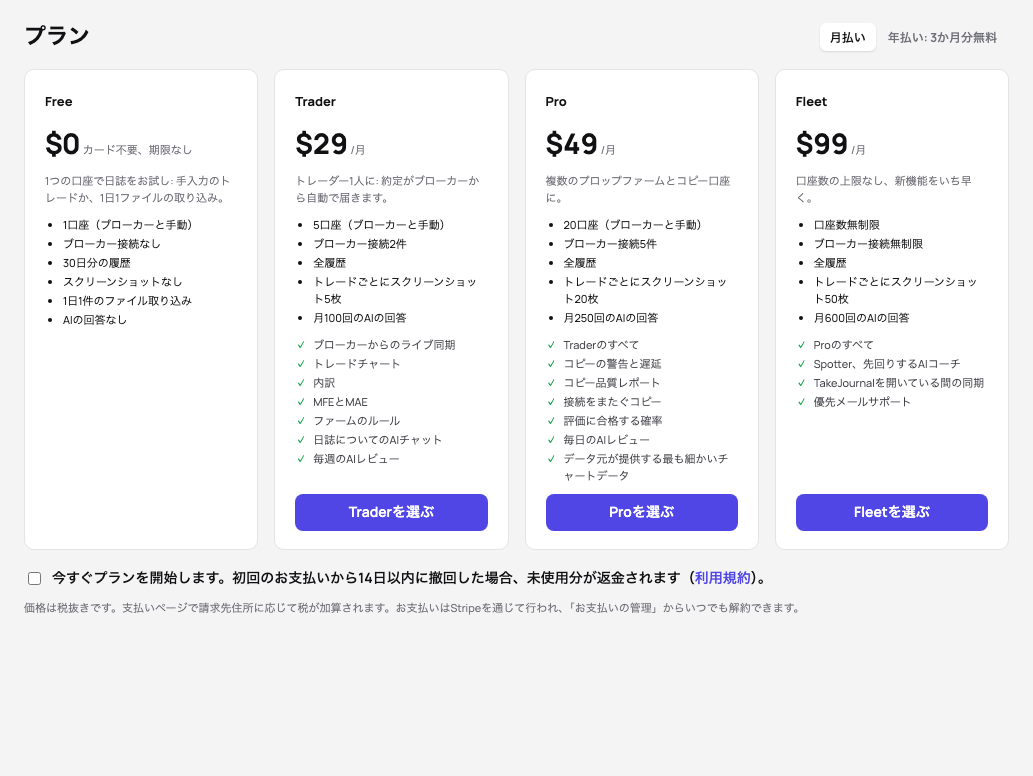Click the Traderを選ぶ button

pyautogui.click(x=391, y=512)
